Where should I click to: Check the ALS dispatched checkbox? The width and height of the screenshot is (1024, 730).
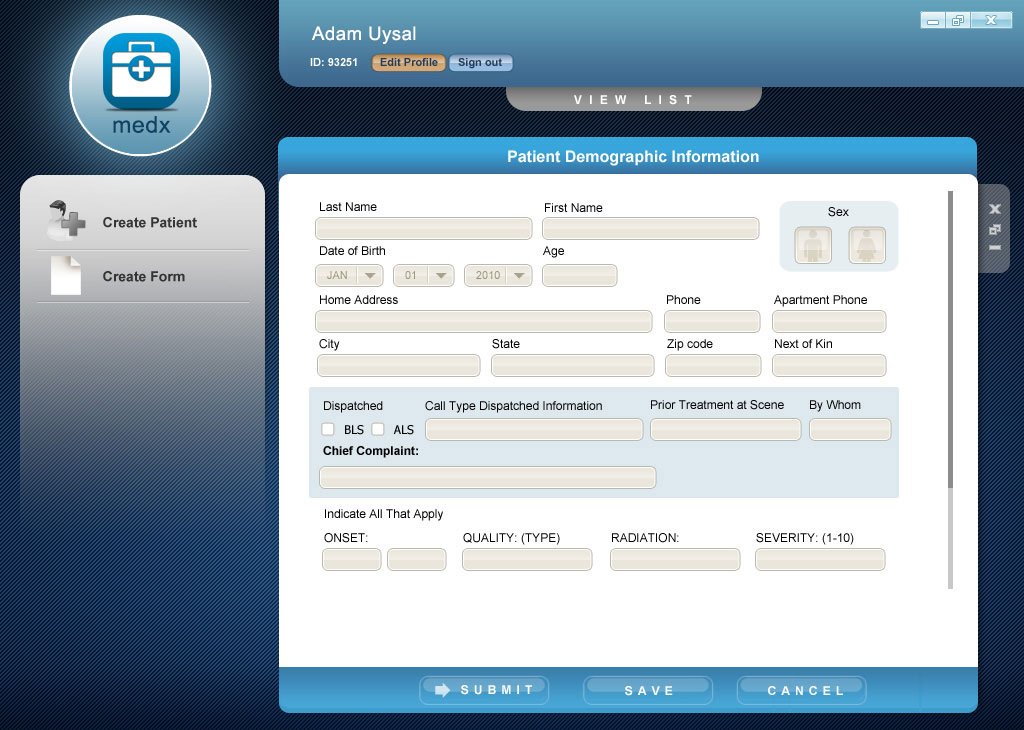[378, 429]
